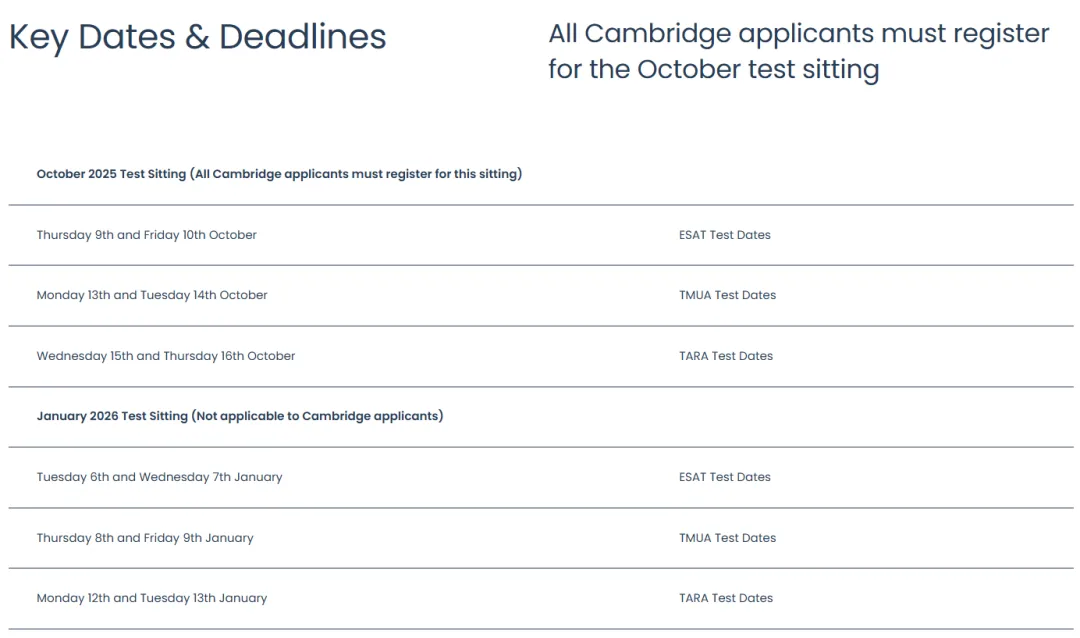Click the Cambridge applicants October sitting notice

click(x=799, y=52)
